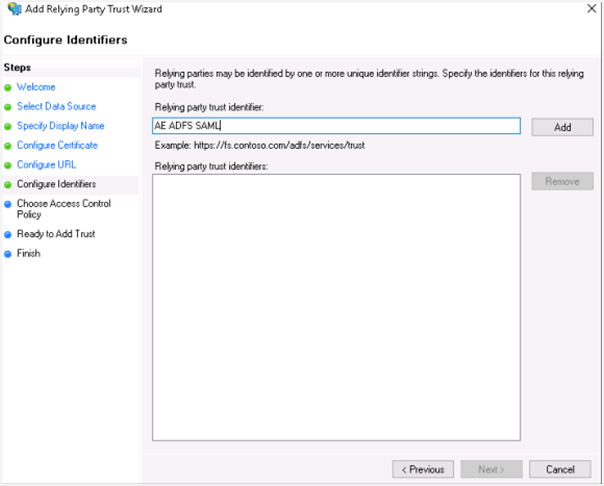Click the wizard icon in the title bar
This screenshot has width=604, height=486.
coord(12,9)
